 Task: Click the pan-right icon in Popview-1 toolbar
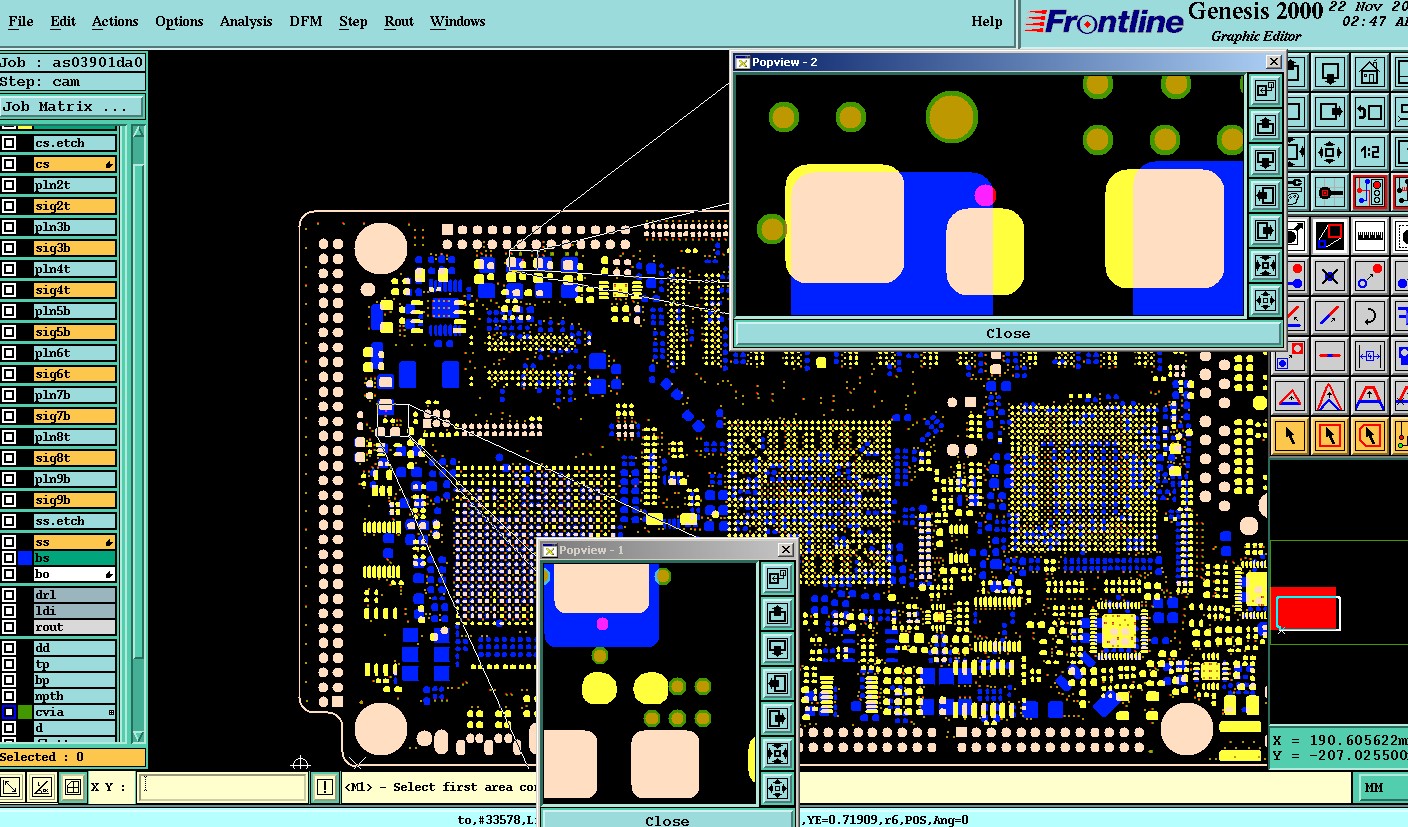pos(778,718)
